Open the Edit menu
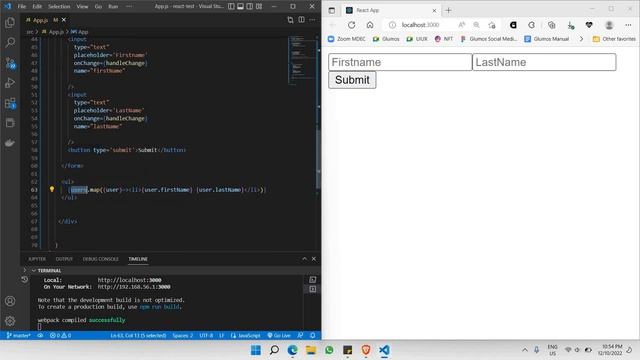 tap(37, 7)
